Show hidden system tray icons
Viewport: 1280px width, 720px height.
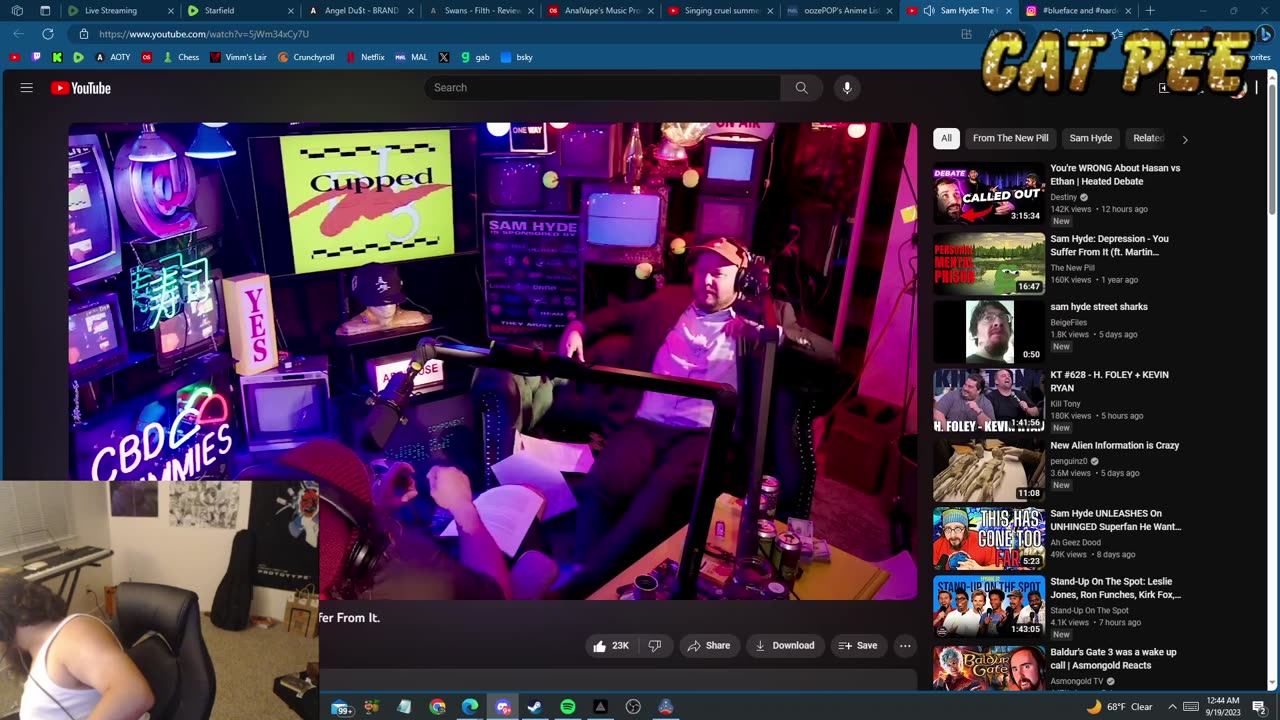1172,707
